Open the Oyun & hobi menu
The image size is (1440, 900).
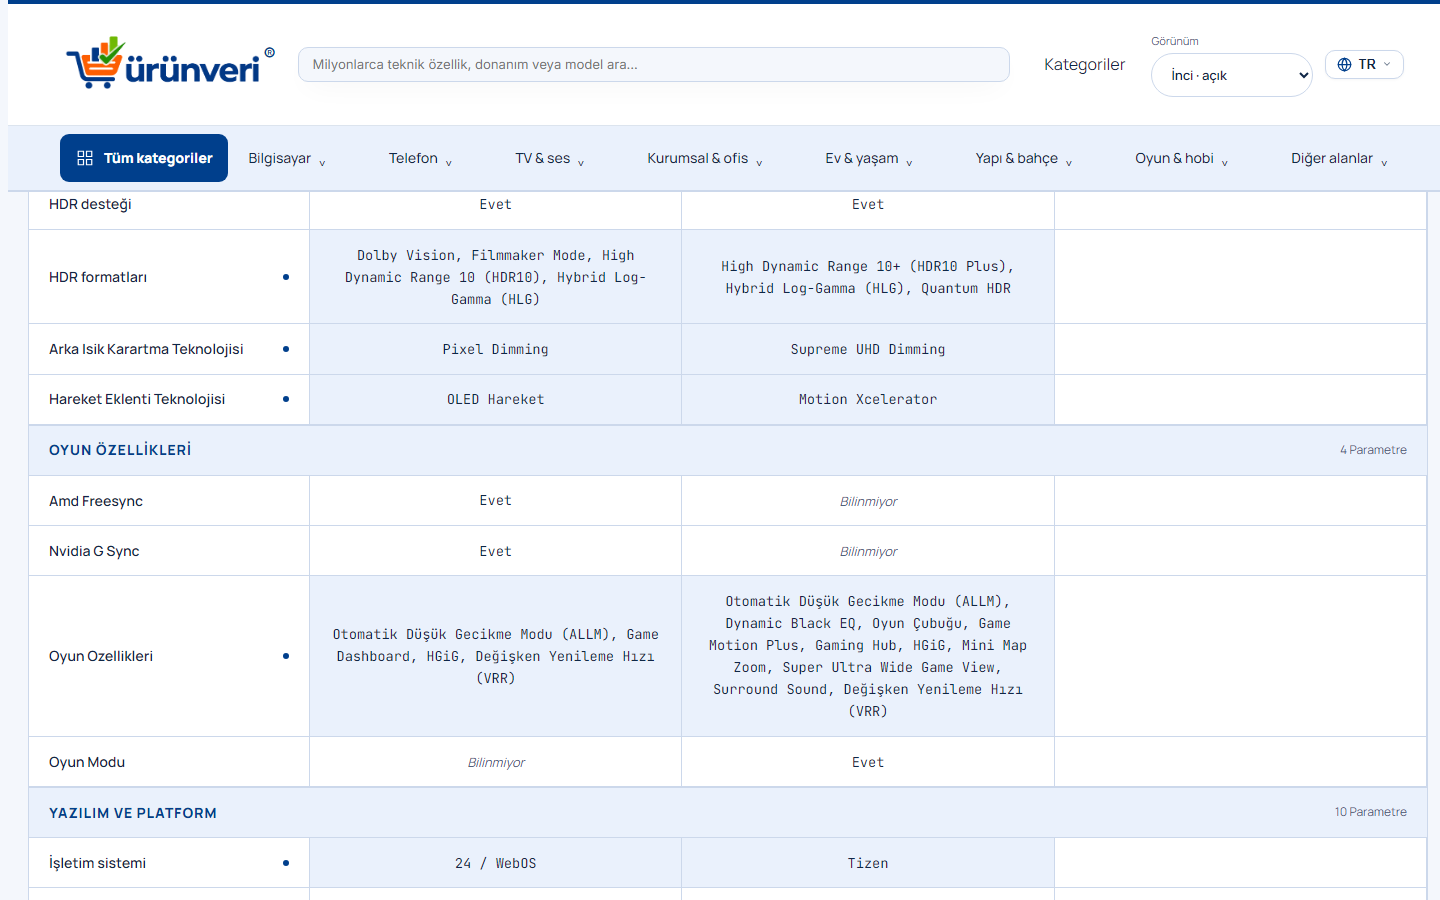pyautogui.click(x=1182, y=158)
